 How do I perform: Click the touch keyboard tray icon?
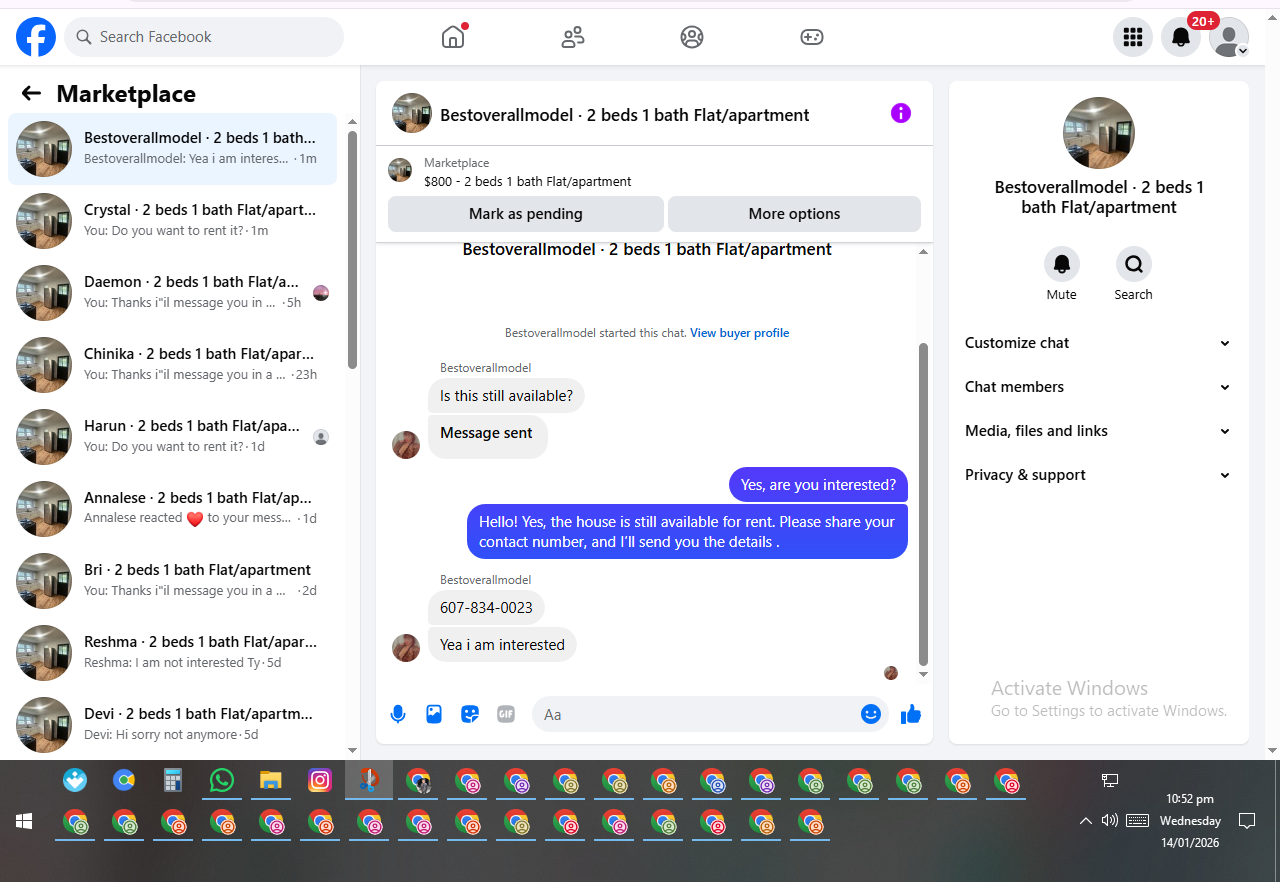click(1137, 821)
